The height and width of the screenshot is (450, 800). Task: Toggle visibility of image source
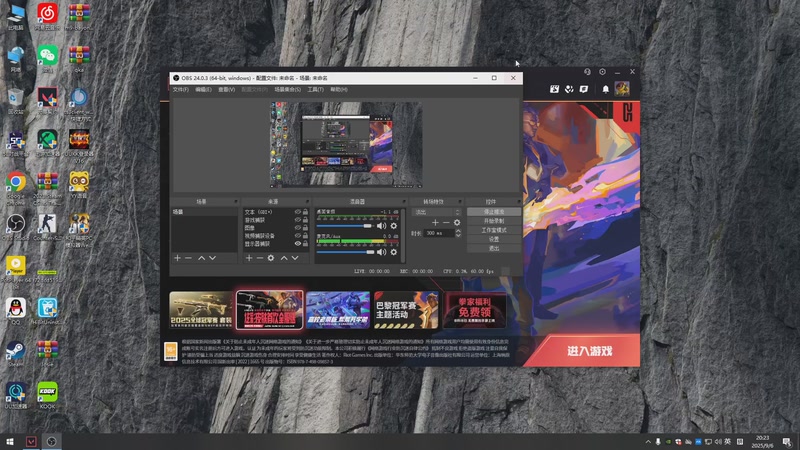click(297, 228)
